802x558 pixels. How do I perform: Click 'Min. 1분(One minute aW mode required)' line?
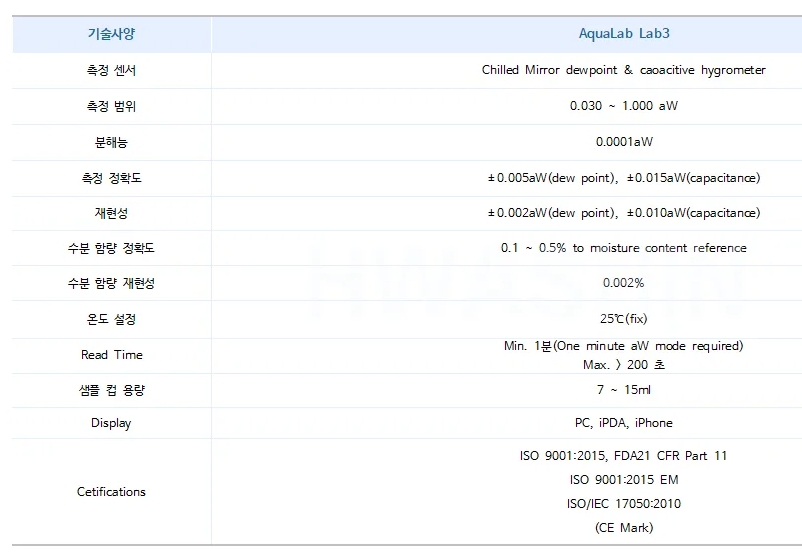click(x=623, y=346)
